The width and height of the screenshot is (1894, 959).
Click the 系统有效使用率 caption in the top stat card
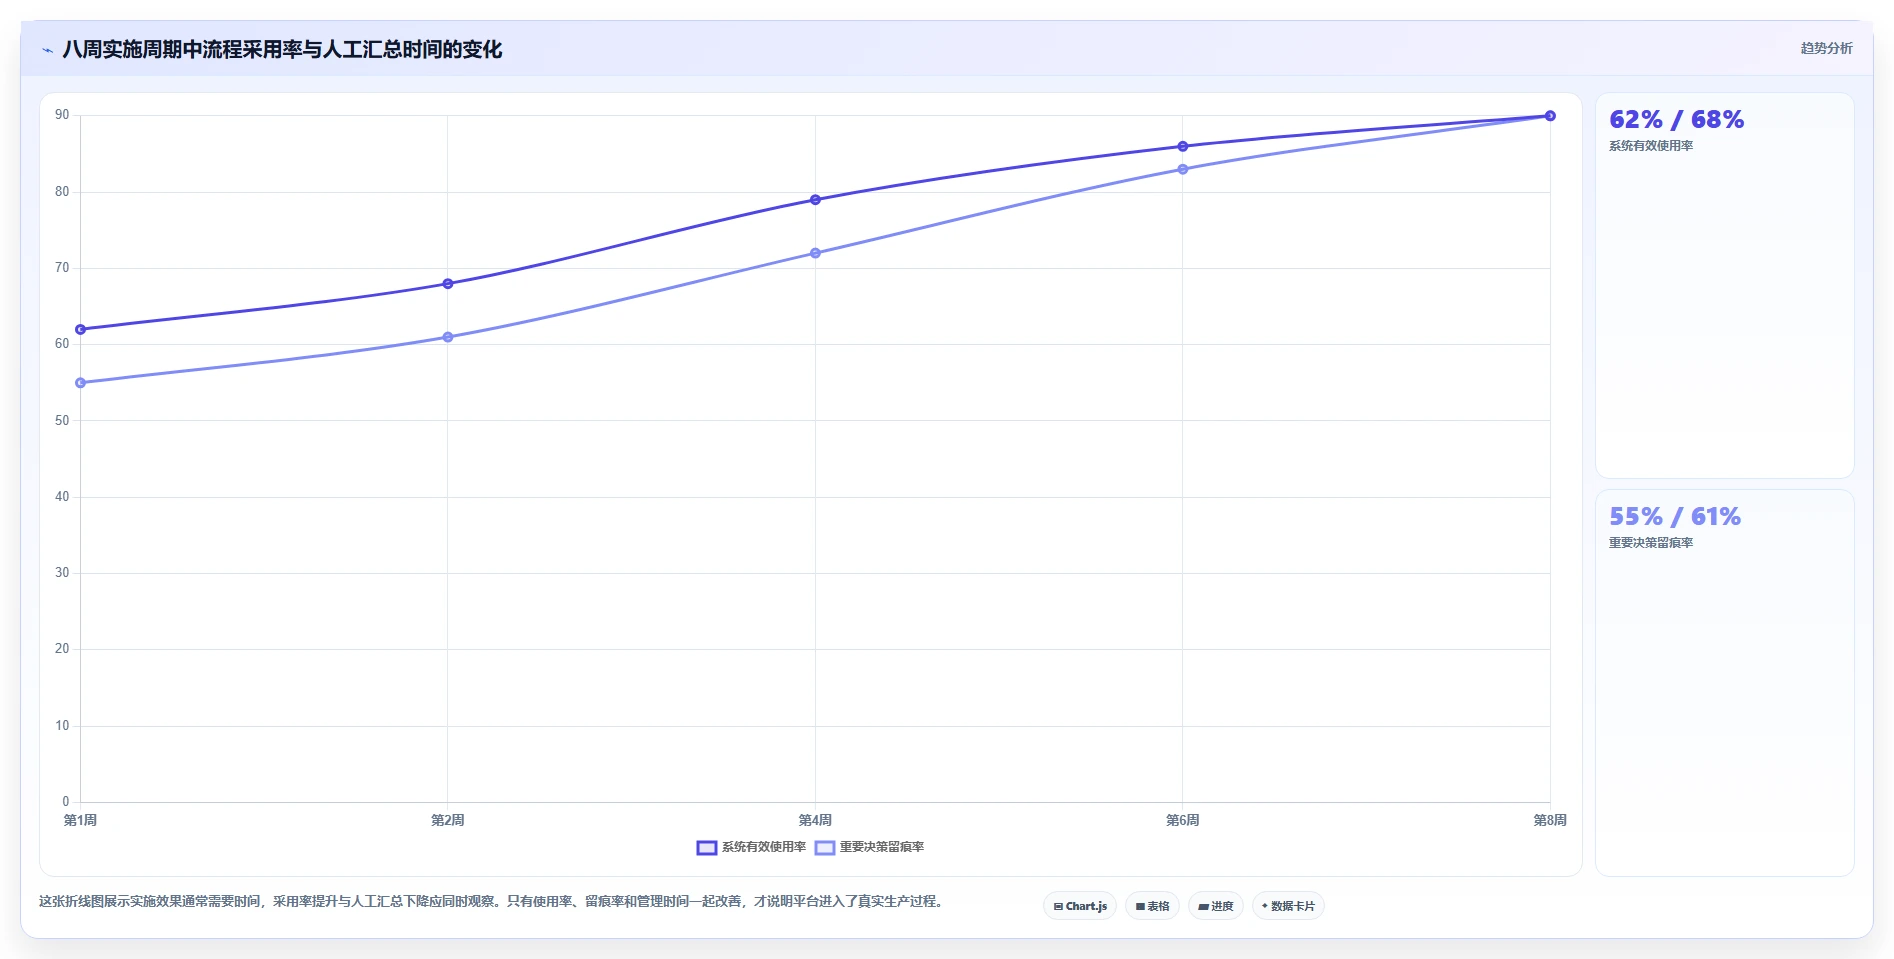1651,146
